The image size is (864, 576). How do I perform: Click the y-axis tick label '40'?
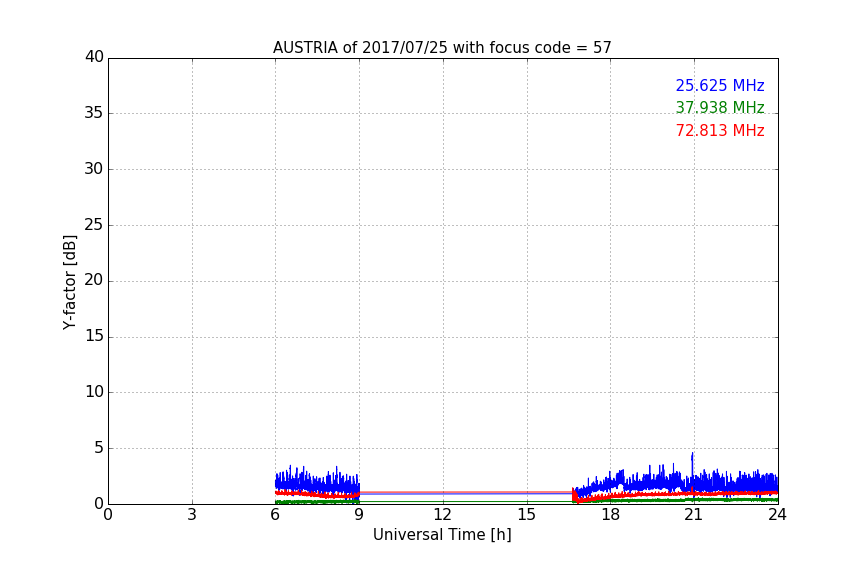(94, 57)
